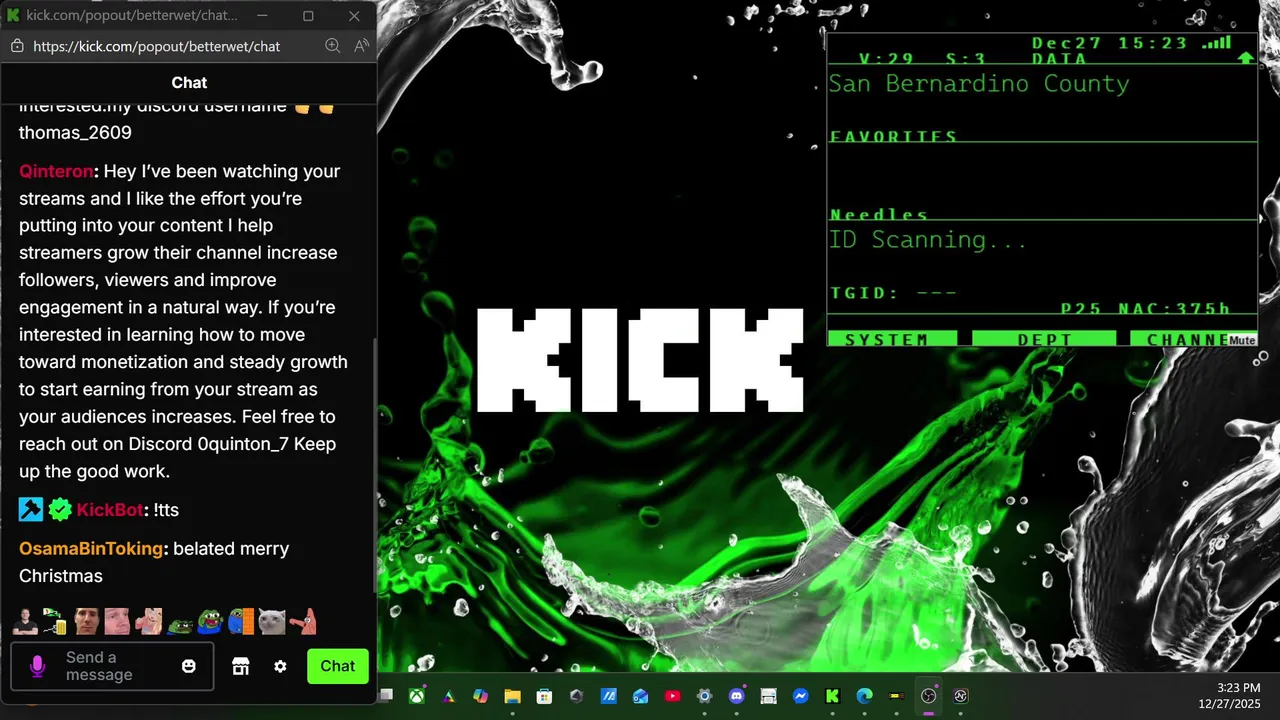
Task: Click the San Bernardino County text
Action: click(979, 84)
